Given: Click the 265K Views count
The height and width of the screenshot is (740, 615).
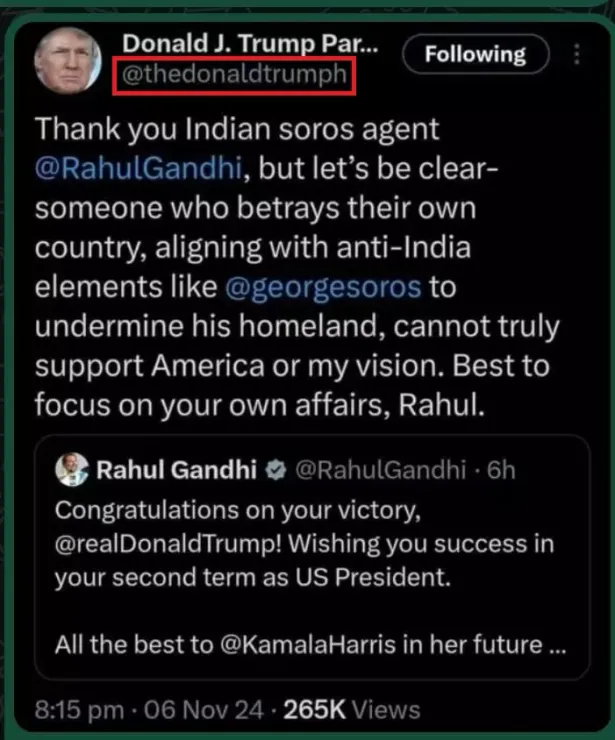Looking at the screenshot, I should pos(351,711).
